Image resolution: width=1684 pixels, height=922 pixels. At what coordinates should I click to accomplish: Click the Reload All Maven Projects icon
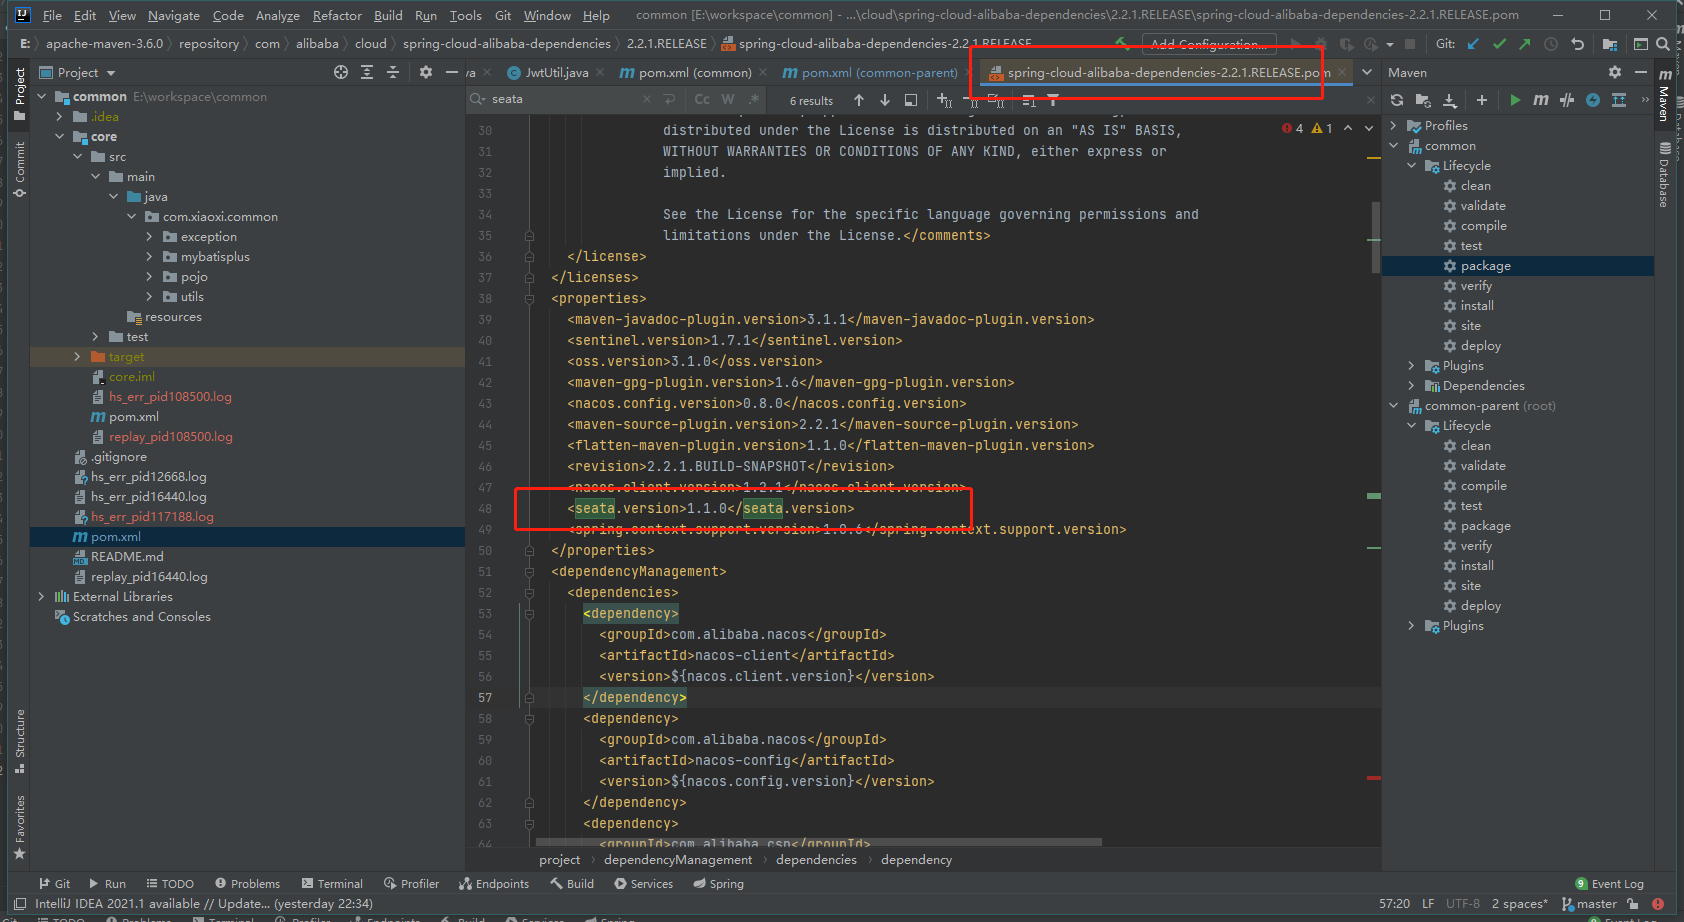point(1397,100)
